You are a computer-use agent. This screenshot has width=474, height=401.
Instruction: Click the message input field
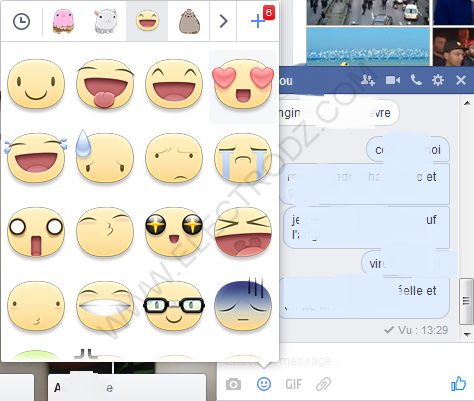[345, 361]
